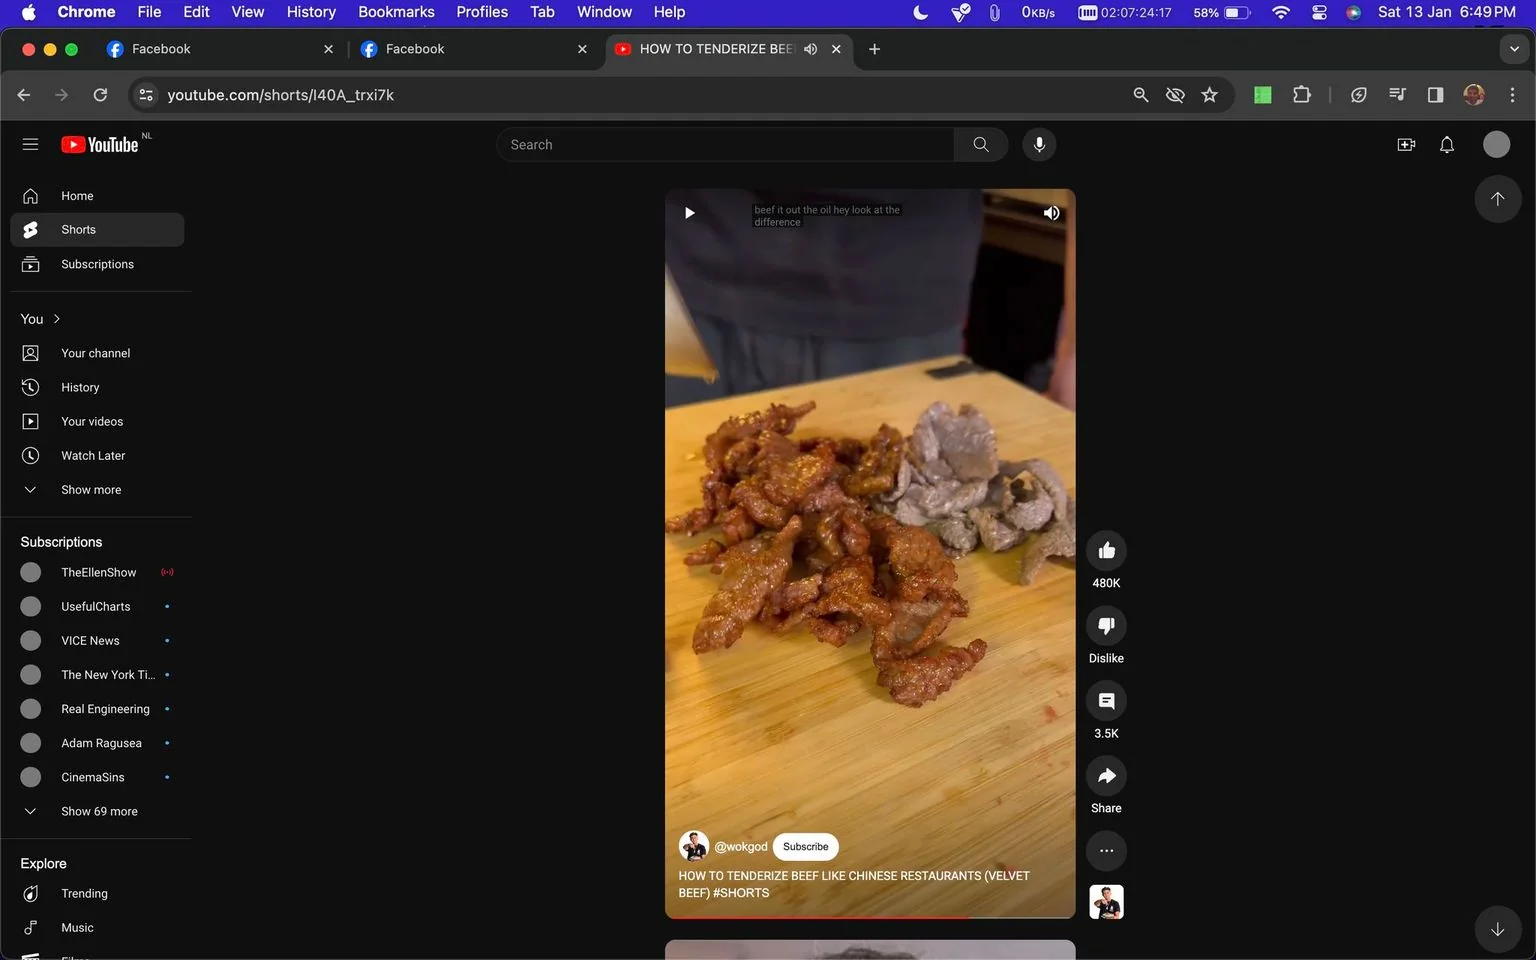Open Adam Ragusea subscription

tap(97, 743)
